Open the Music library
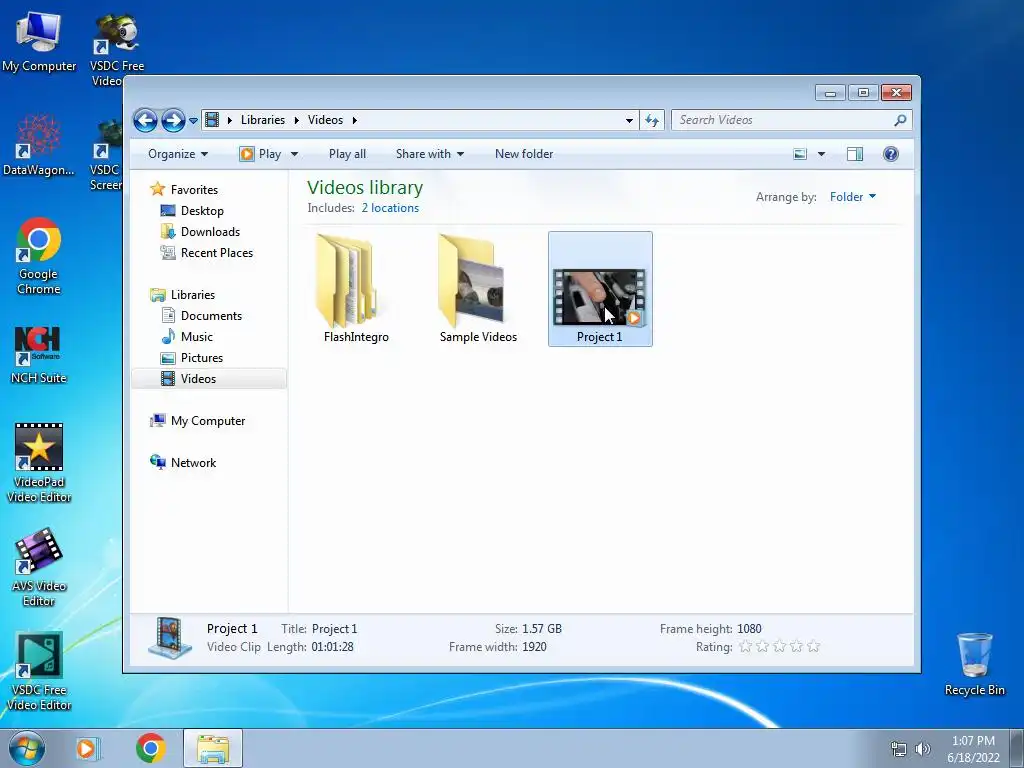The width and height of the screenshot is (1024, 768). [x=197, y=337]
